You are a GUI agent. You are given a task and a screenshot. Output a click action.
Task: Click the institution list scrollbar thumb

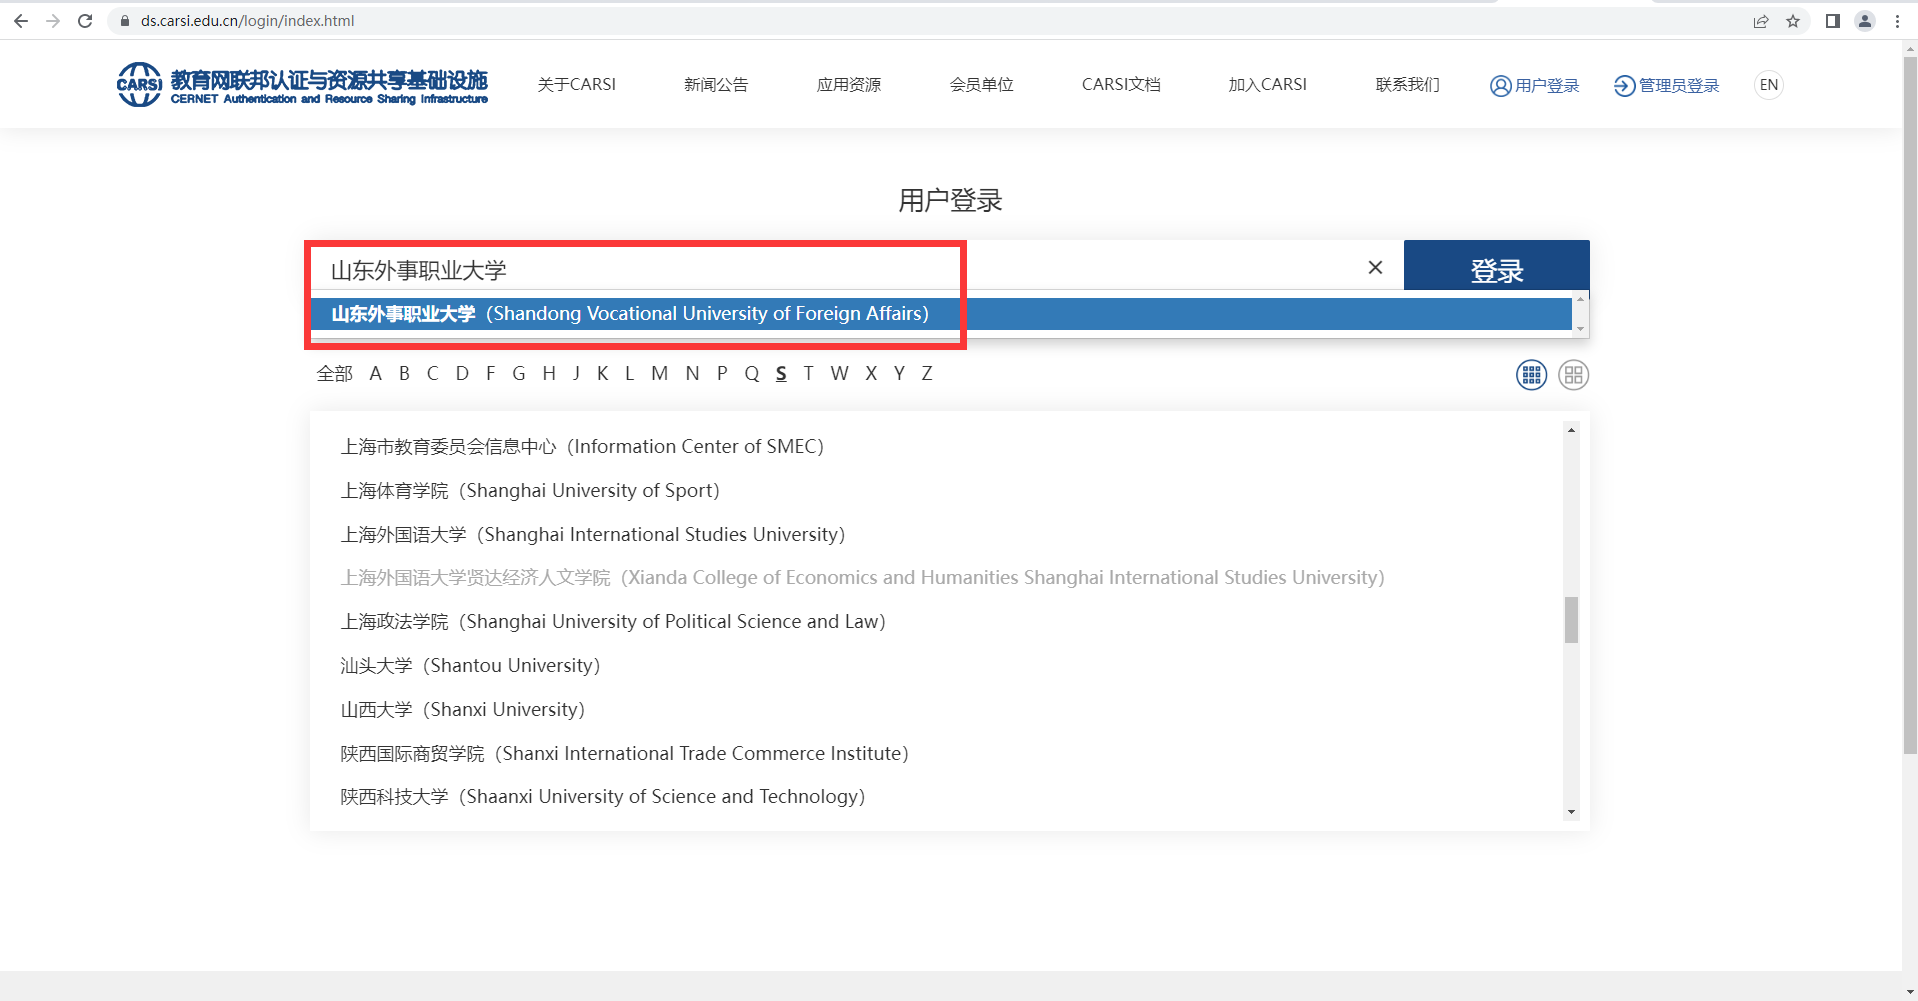coord(1571,620)
